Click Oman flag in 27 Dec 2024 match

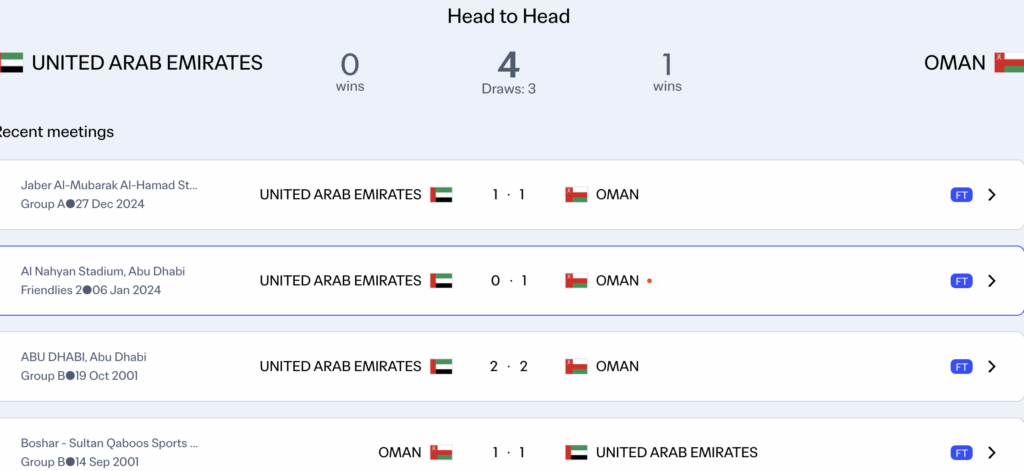[576, 195]
